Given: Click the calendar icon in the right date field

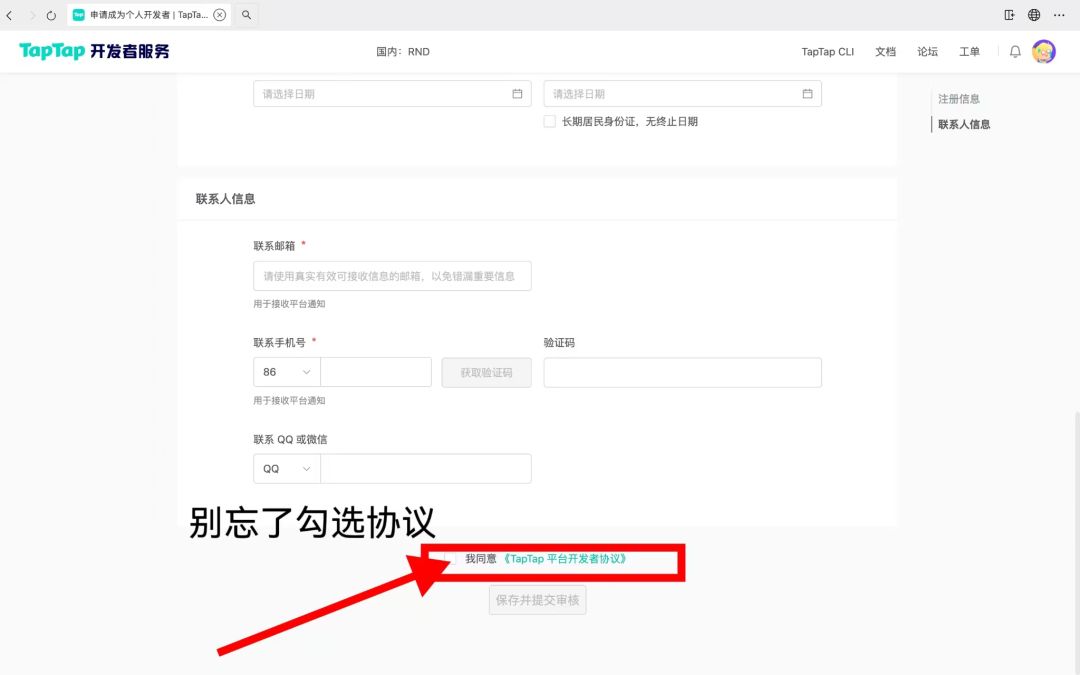Looking at the screenshot, I should pyautogui.click(x=807, y=94).
